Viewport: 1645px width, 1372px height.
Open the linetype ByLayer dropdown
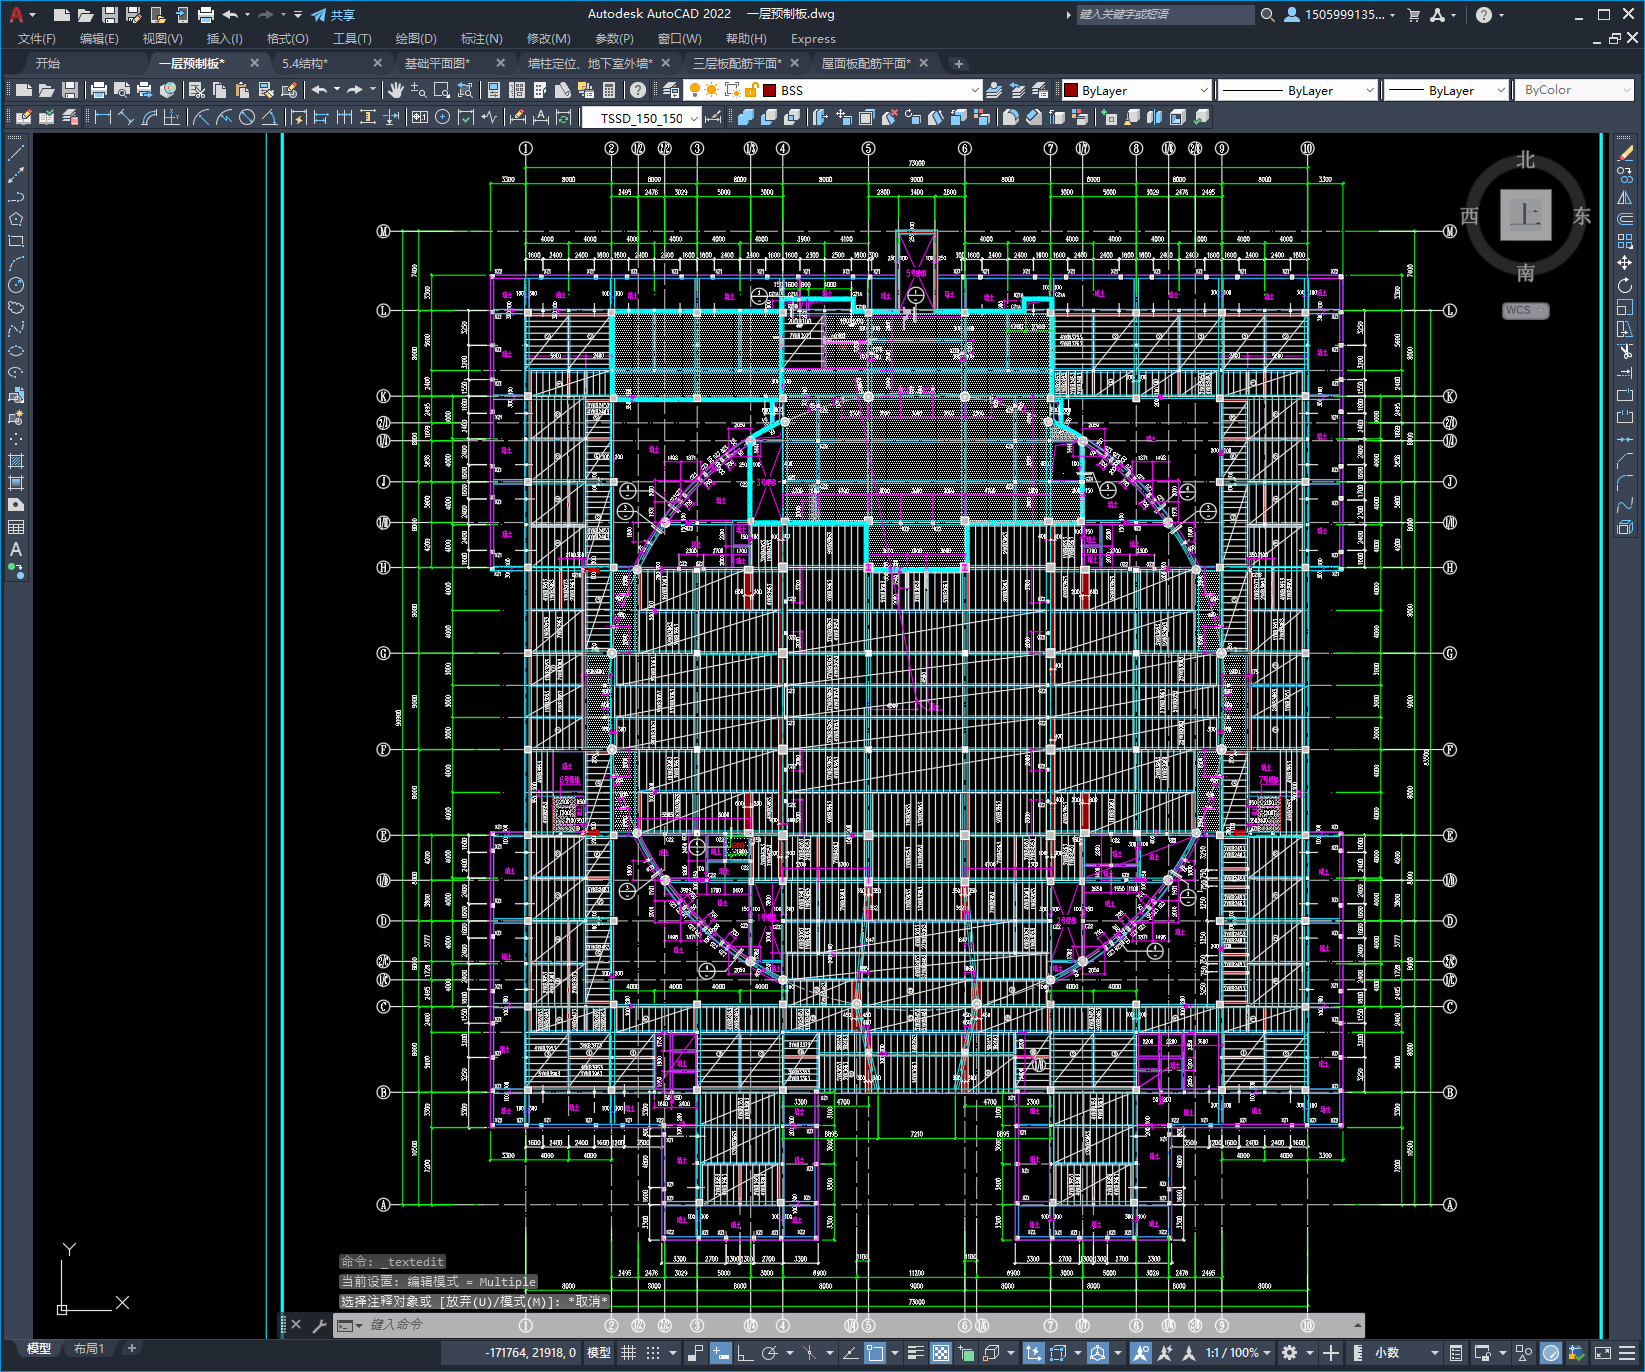click(x=1299, y=90)
